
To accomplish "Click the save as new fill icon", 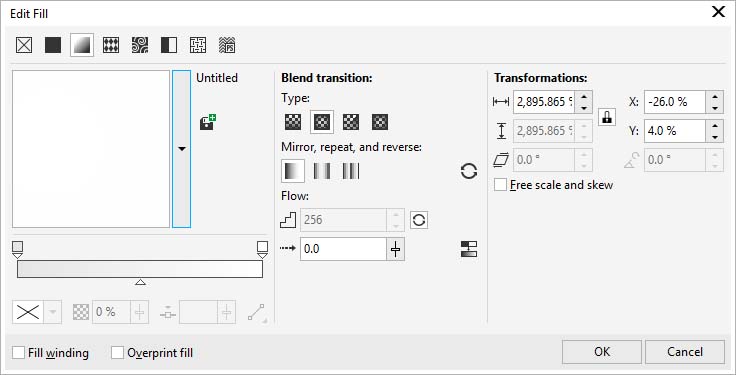I will click(x=207, y=123).
